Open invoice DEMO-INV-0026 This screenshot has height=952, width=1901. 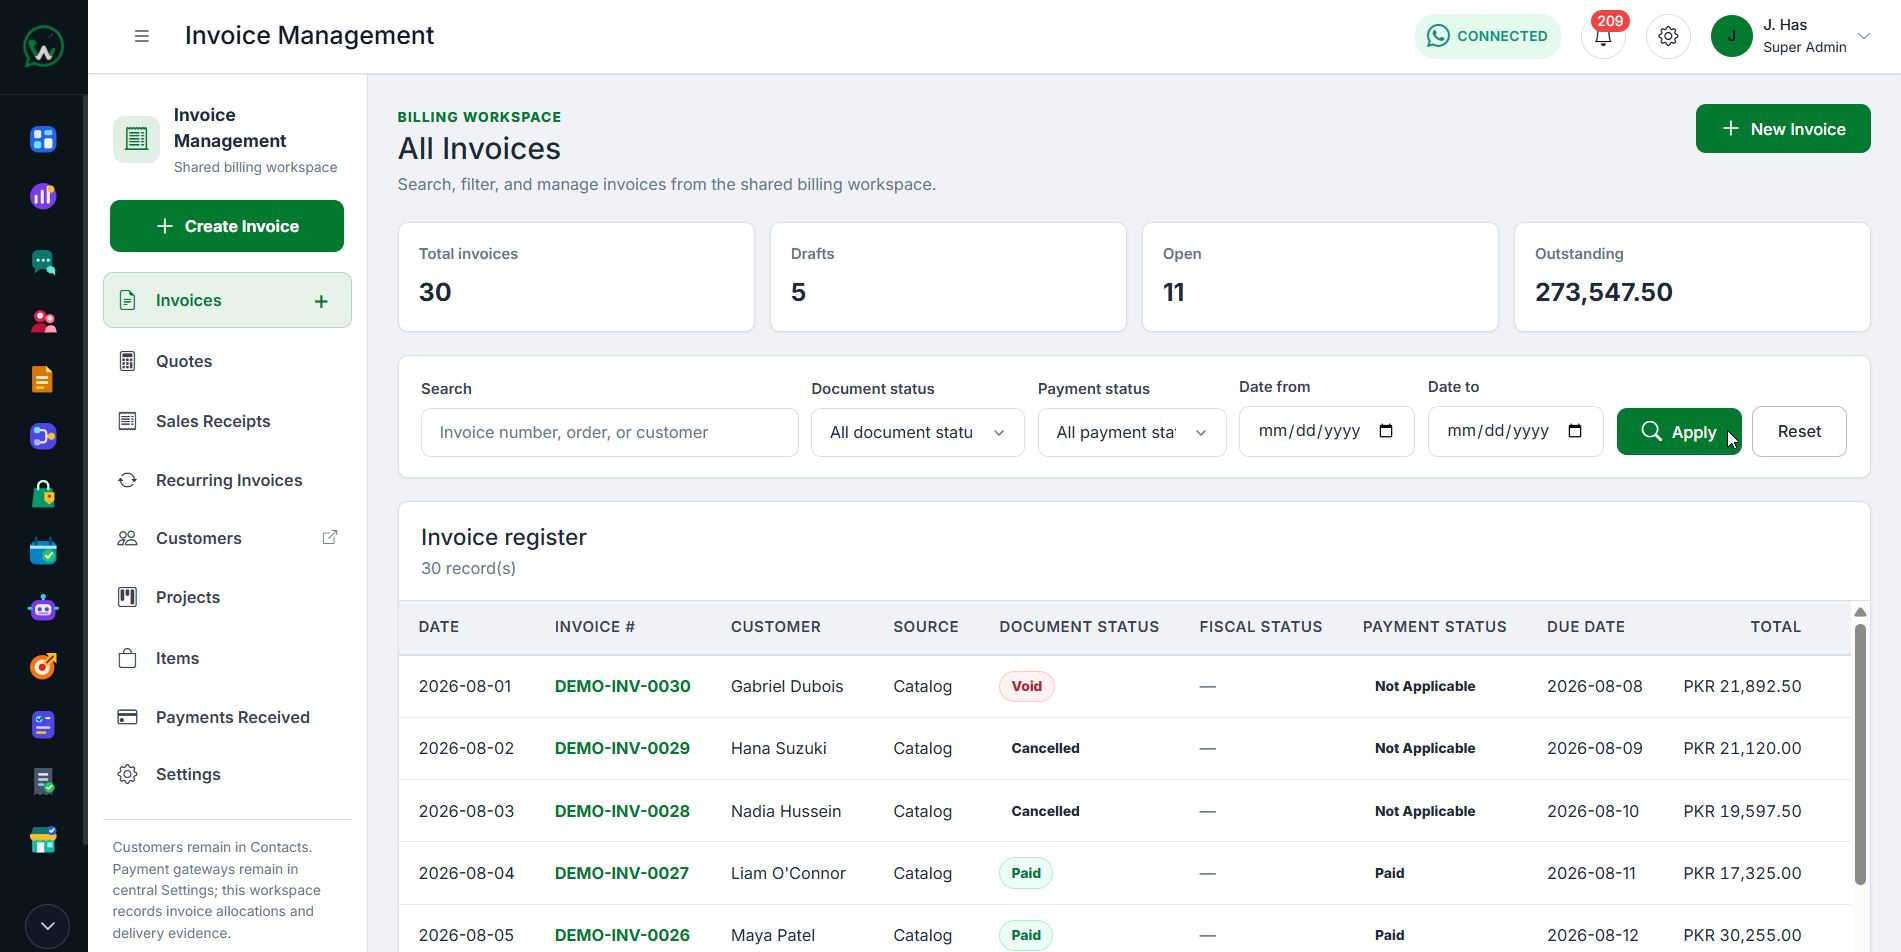(622, 935)
